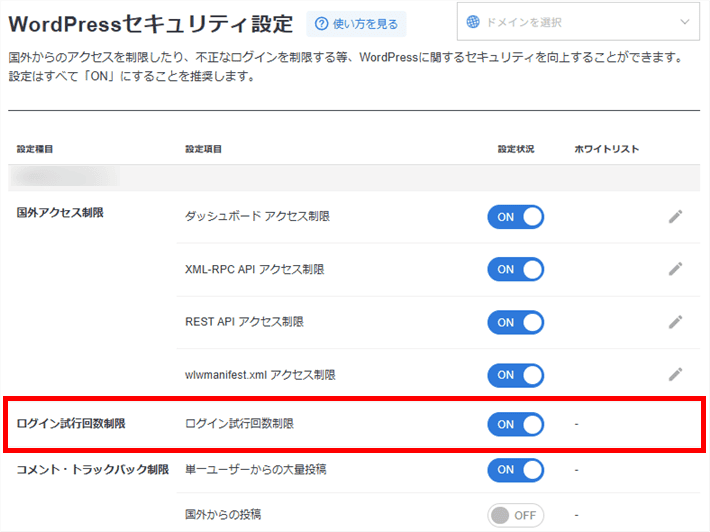This screenshot has height=532, width=710.
Task: Click 設定種目 column header
Action: point(35,149)
